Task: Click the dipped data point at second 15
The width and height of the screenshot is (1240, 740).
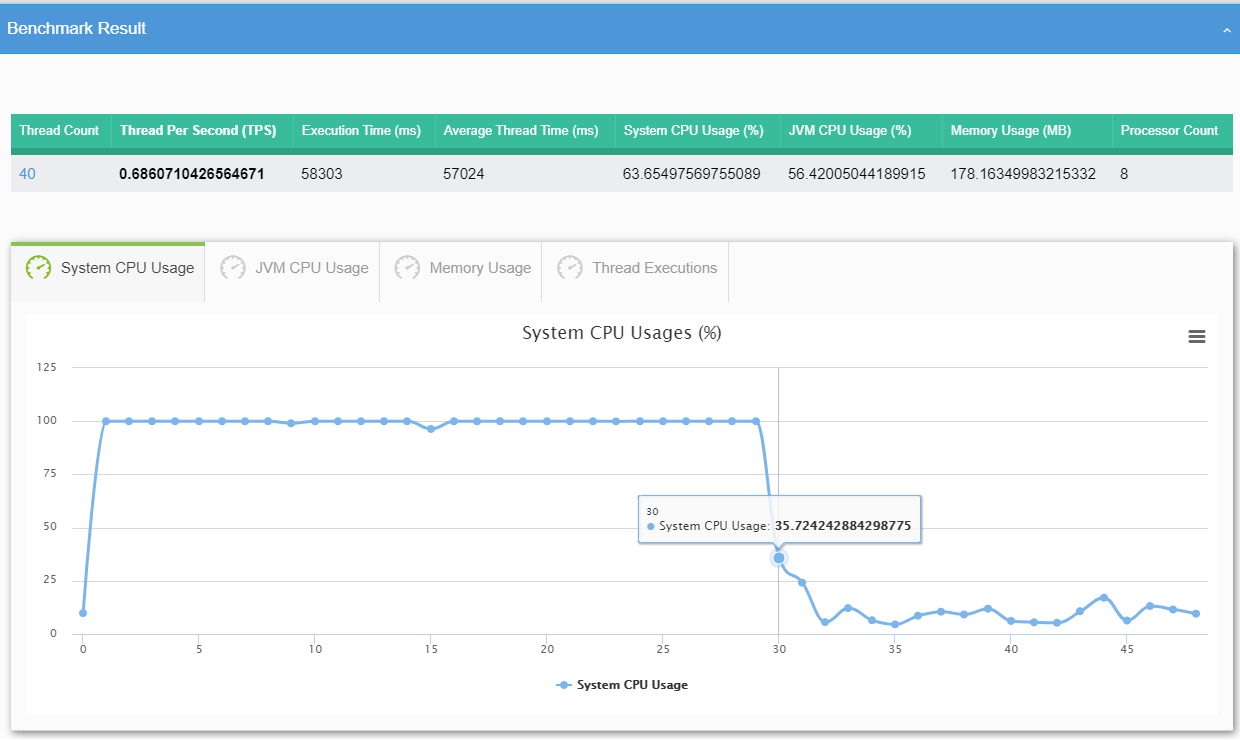Action: [x=431, y=429]
